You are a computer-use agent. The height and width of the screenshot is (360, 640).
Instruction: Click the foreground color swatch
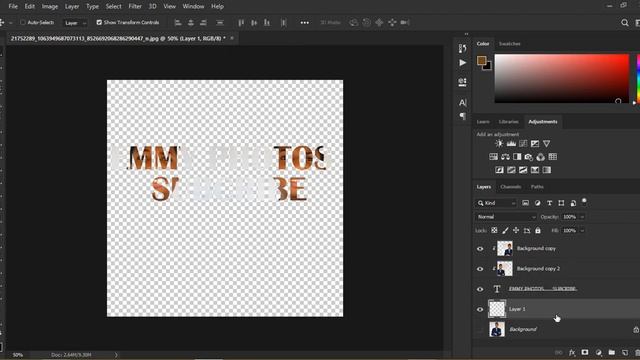(x=482, y=61)
